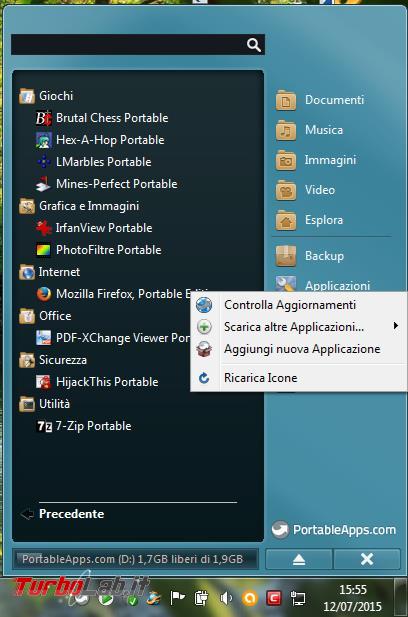Screen dimensions: 408x617
Task: Expand the Scarica altre Applicazioni submenu arrow
Action: point(396,326)
